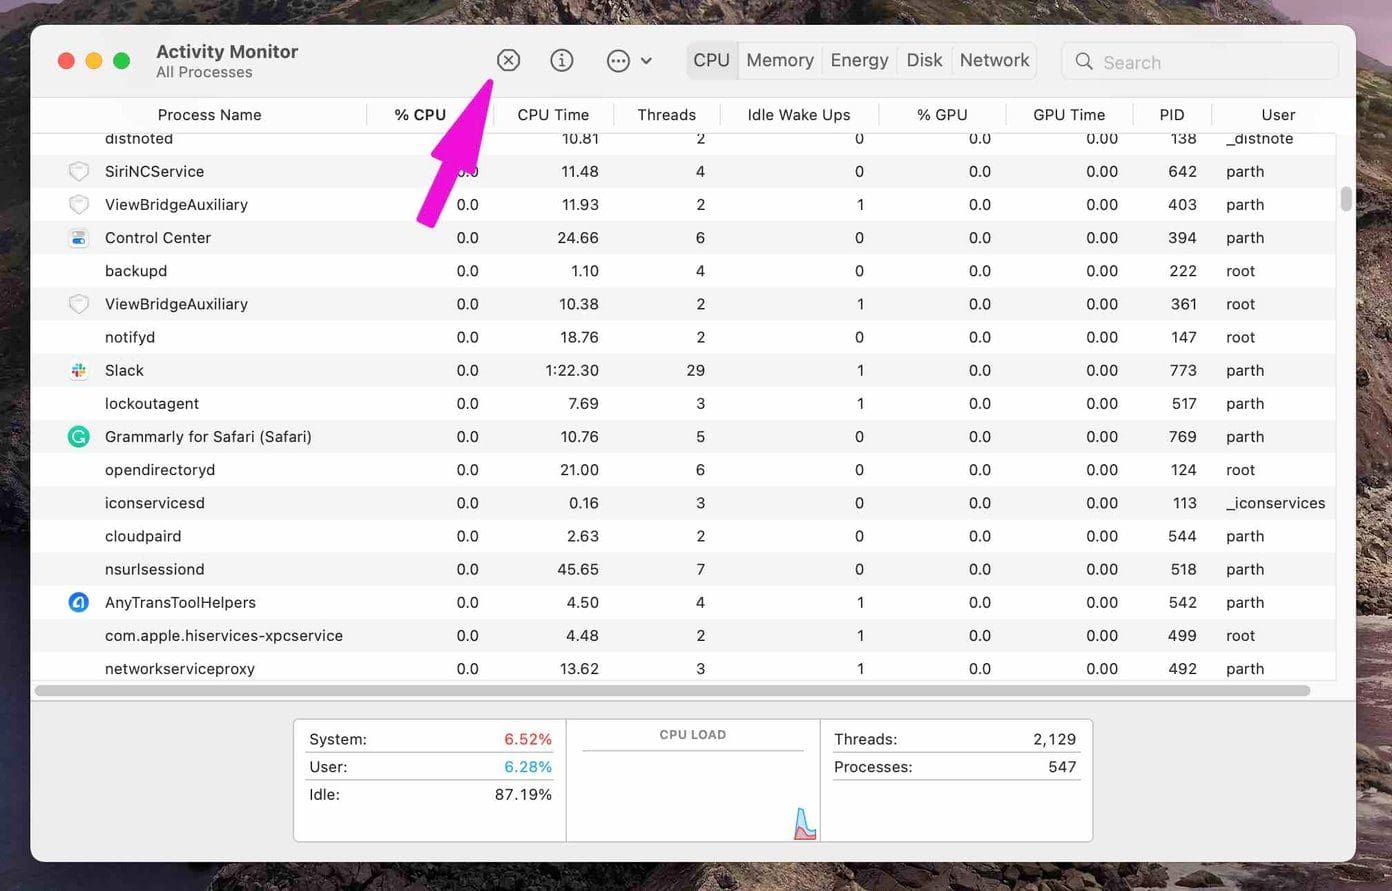Screen dimensions: 1392x891
Task: Open the ellipsis action menu icon
Action: 619,61
